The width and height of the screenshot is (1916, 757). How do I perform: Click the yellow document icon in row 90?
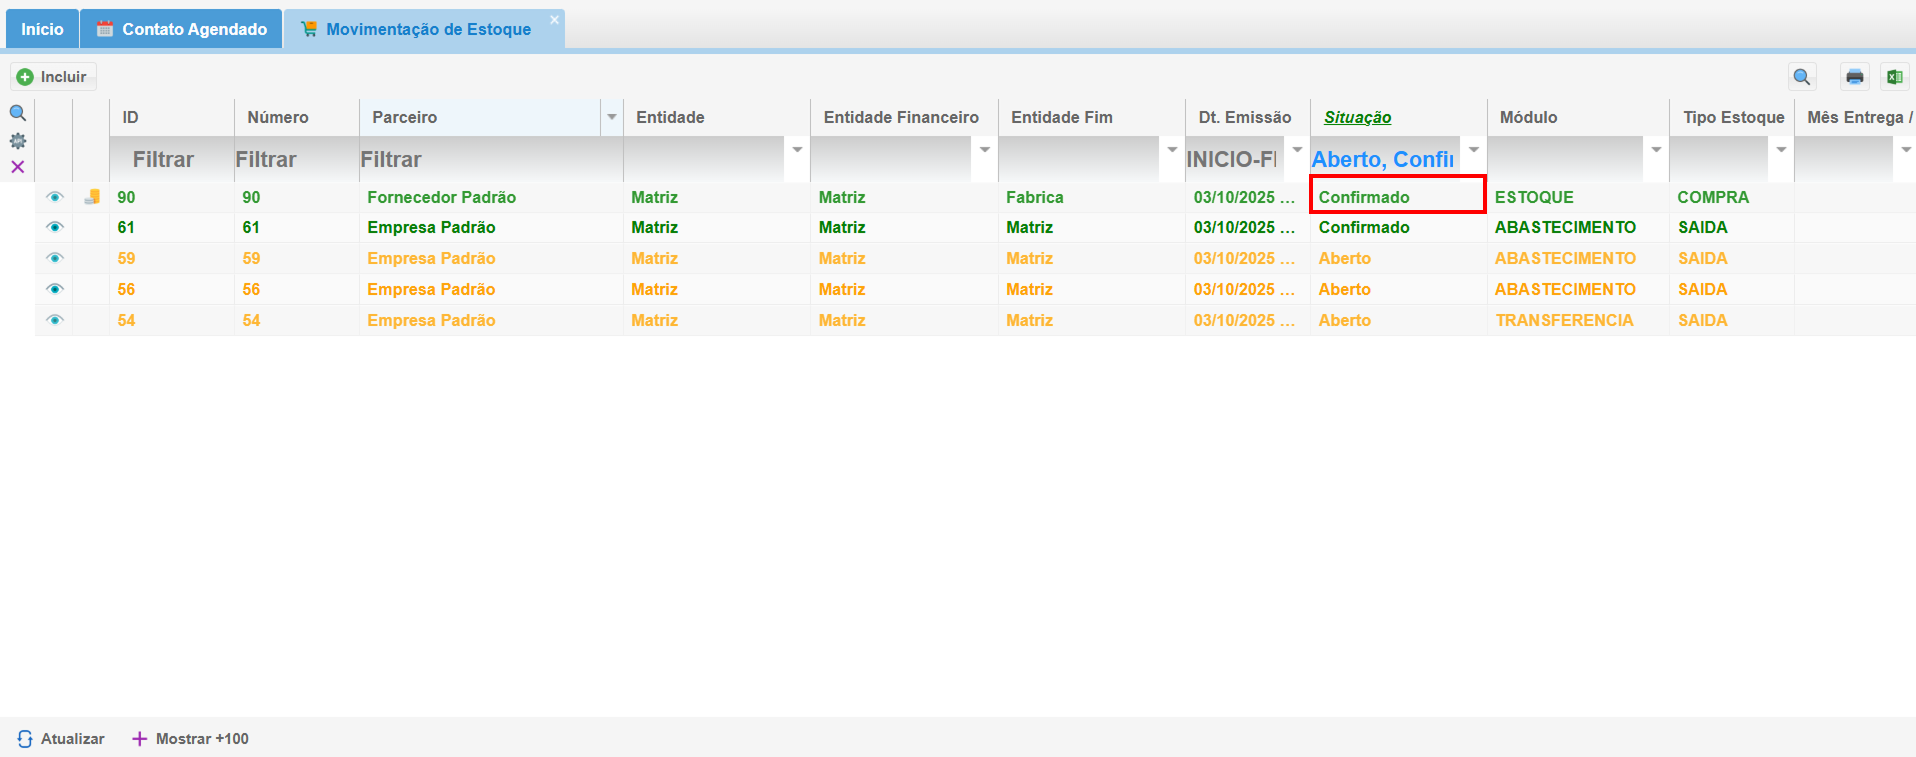(92, 197)
